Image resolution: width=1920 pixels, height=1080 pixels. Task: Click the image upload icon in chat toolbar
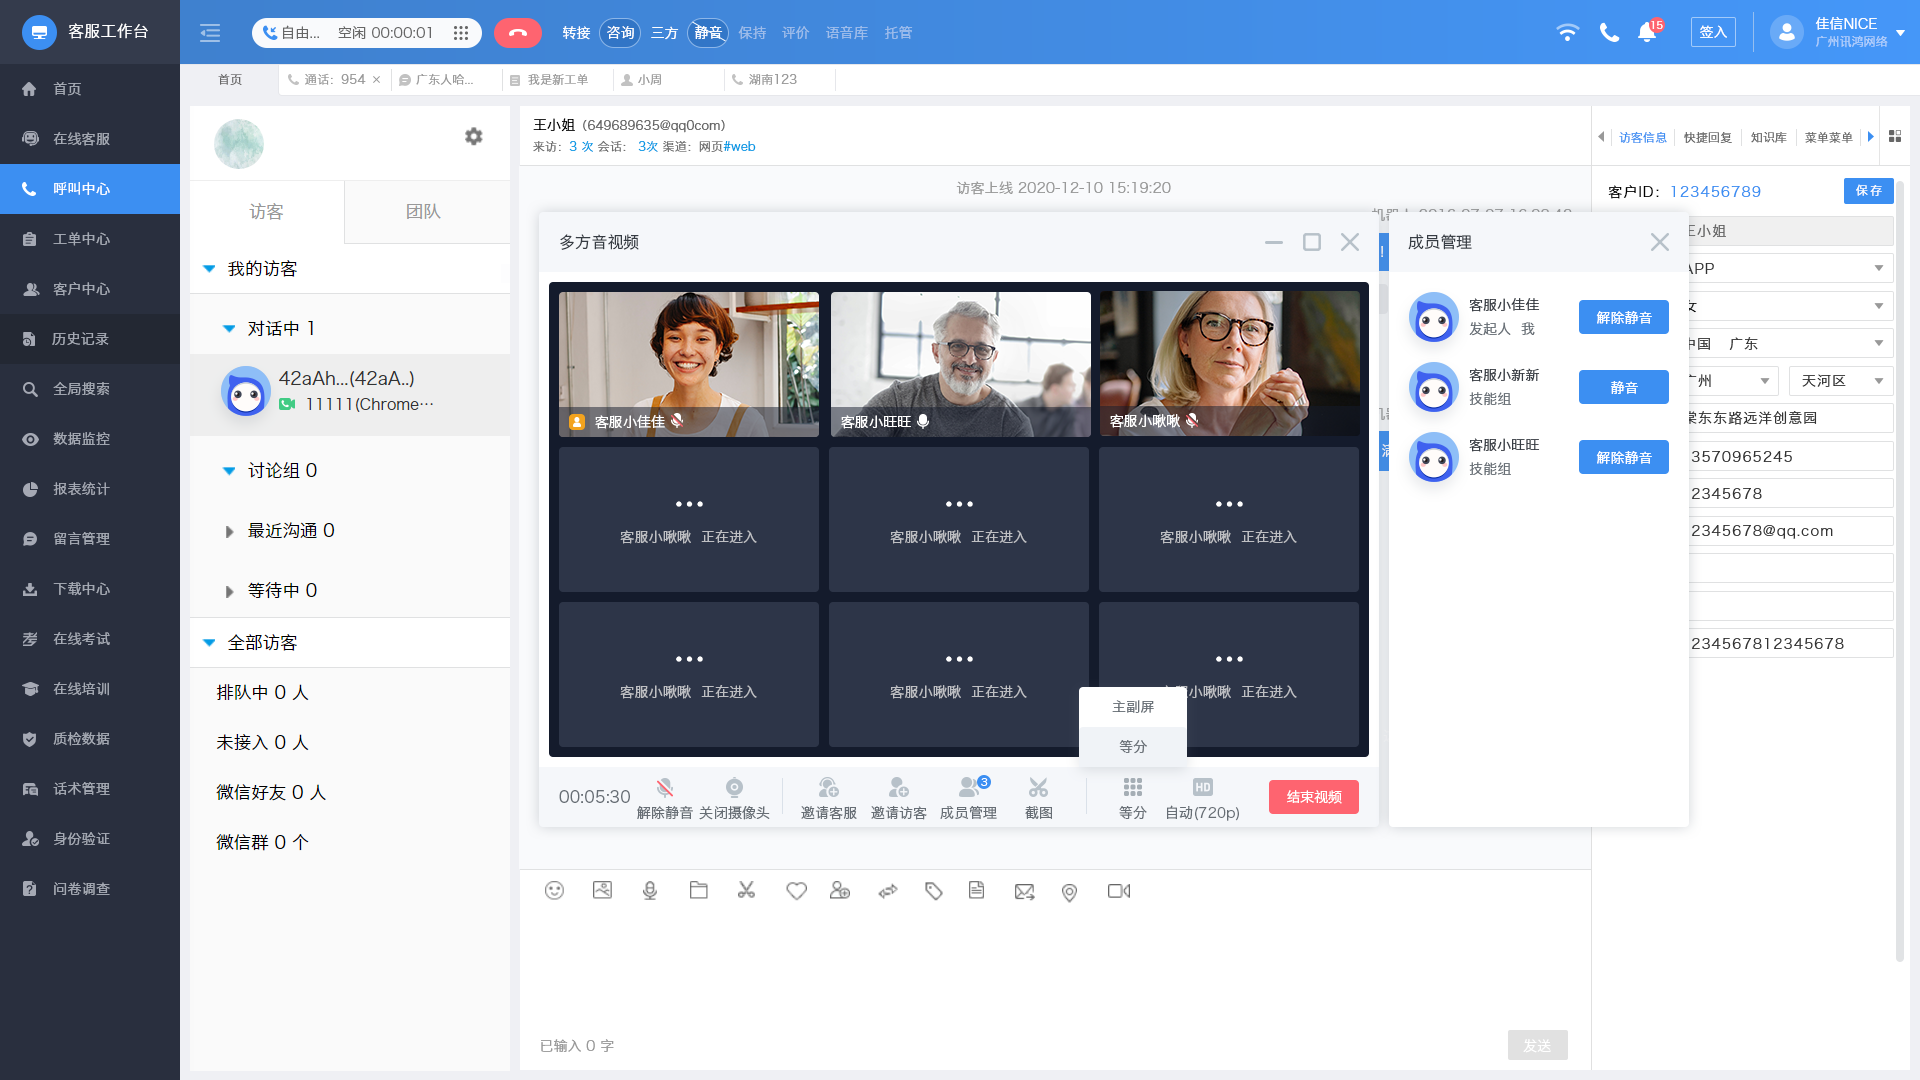click(x=602, y=890)
